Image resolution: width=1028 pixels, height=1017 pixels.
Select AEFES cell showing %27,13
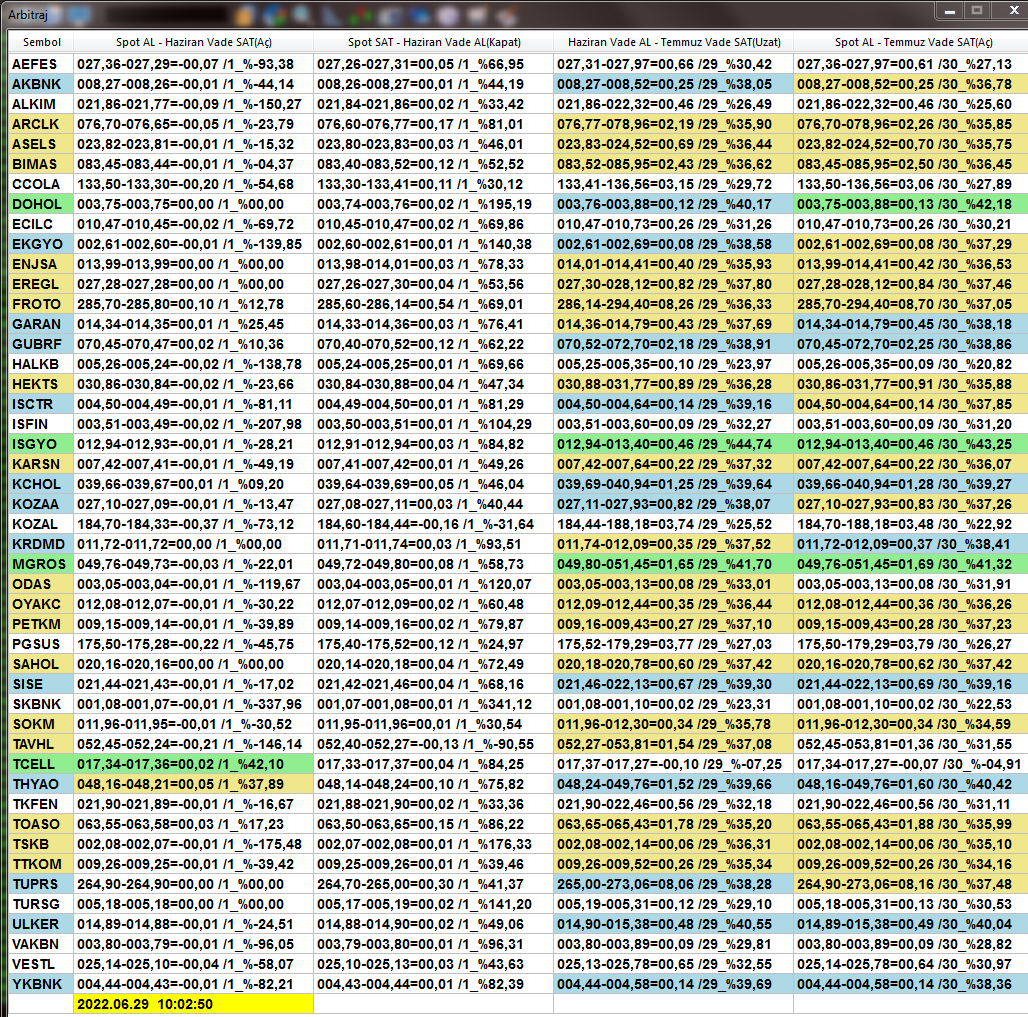point(911,64)
